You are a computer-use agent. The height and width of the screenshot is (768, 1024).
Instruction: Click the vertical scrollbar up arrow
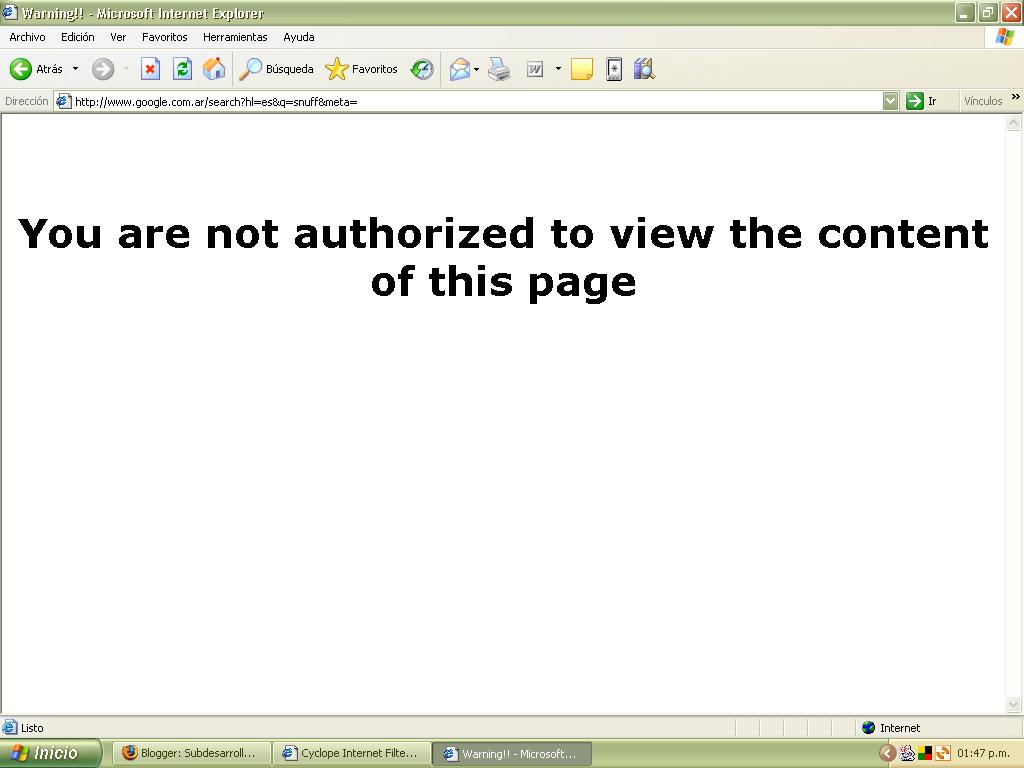1014,123
